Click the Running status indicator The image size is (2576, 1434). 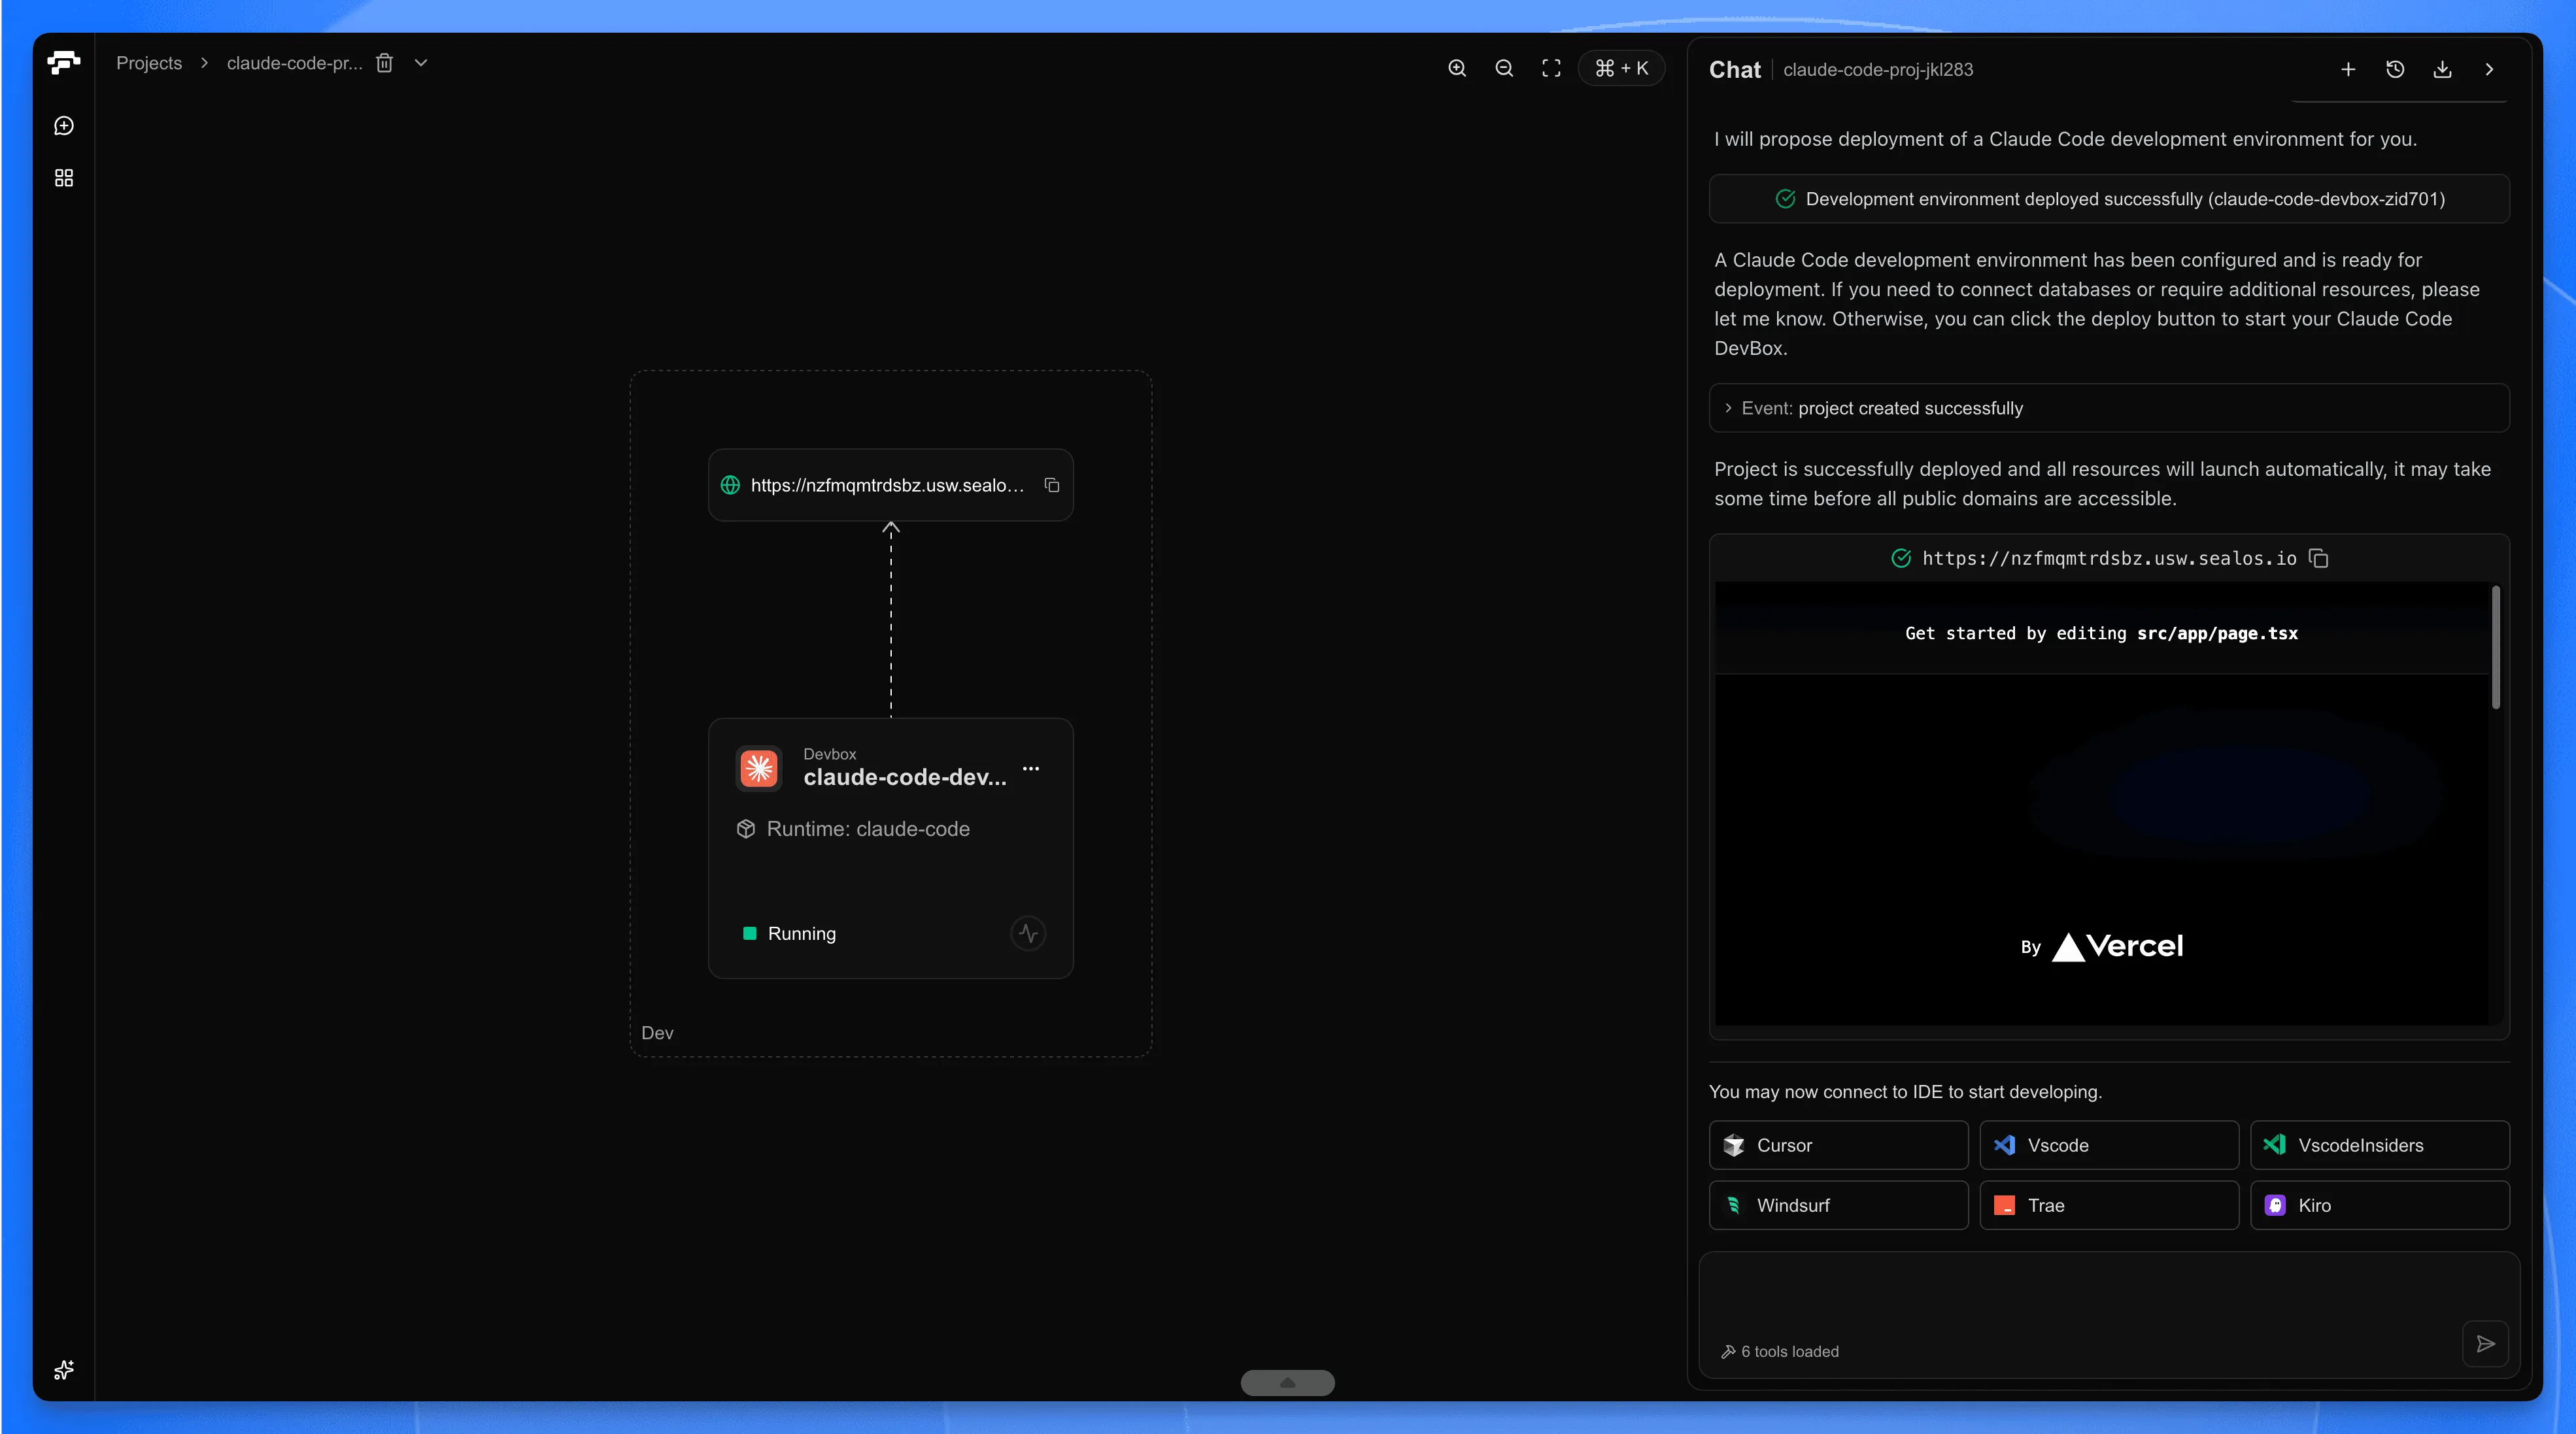click(x=790, y=933)
